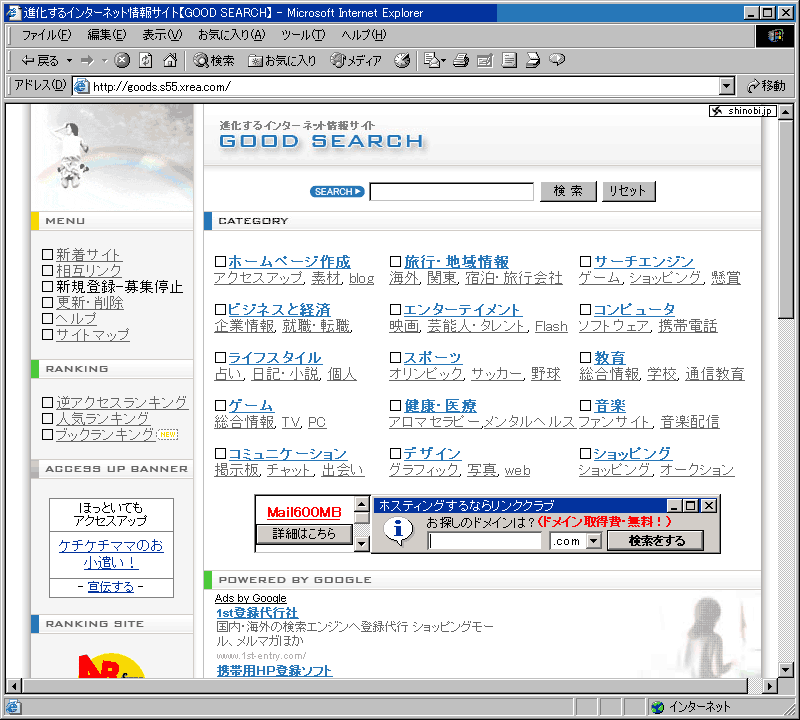This screenshot has height=720, width=800.
Task: Click the page vertical scrollbar down arrow
Action: click(x=786, y=669)
